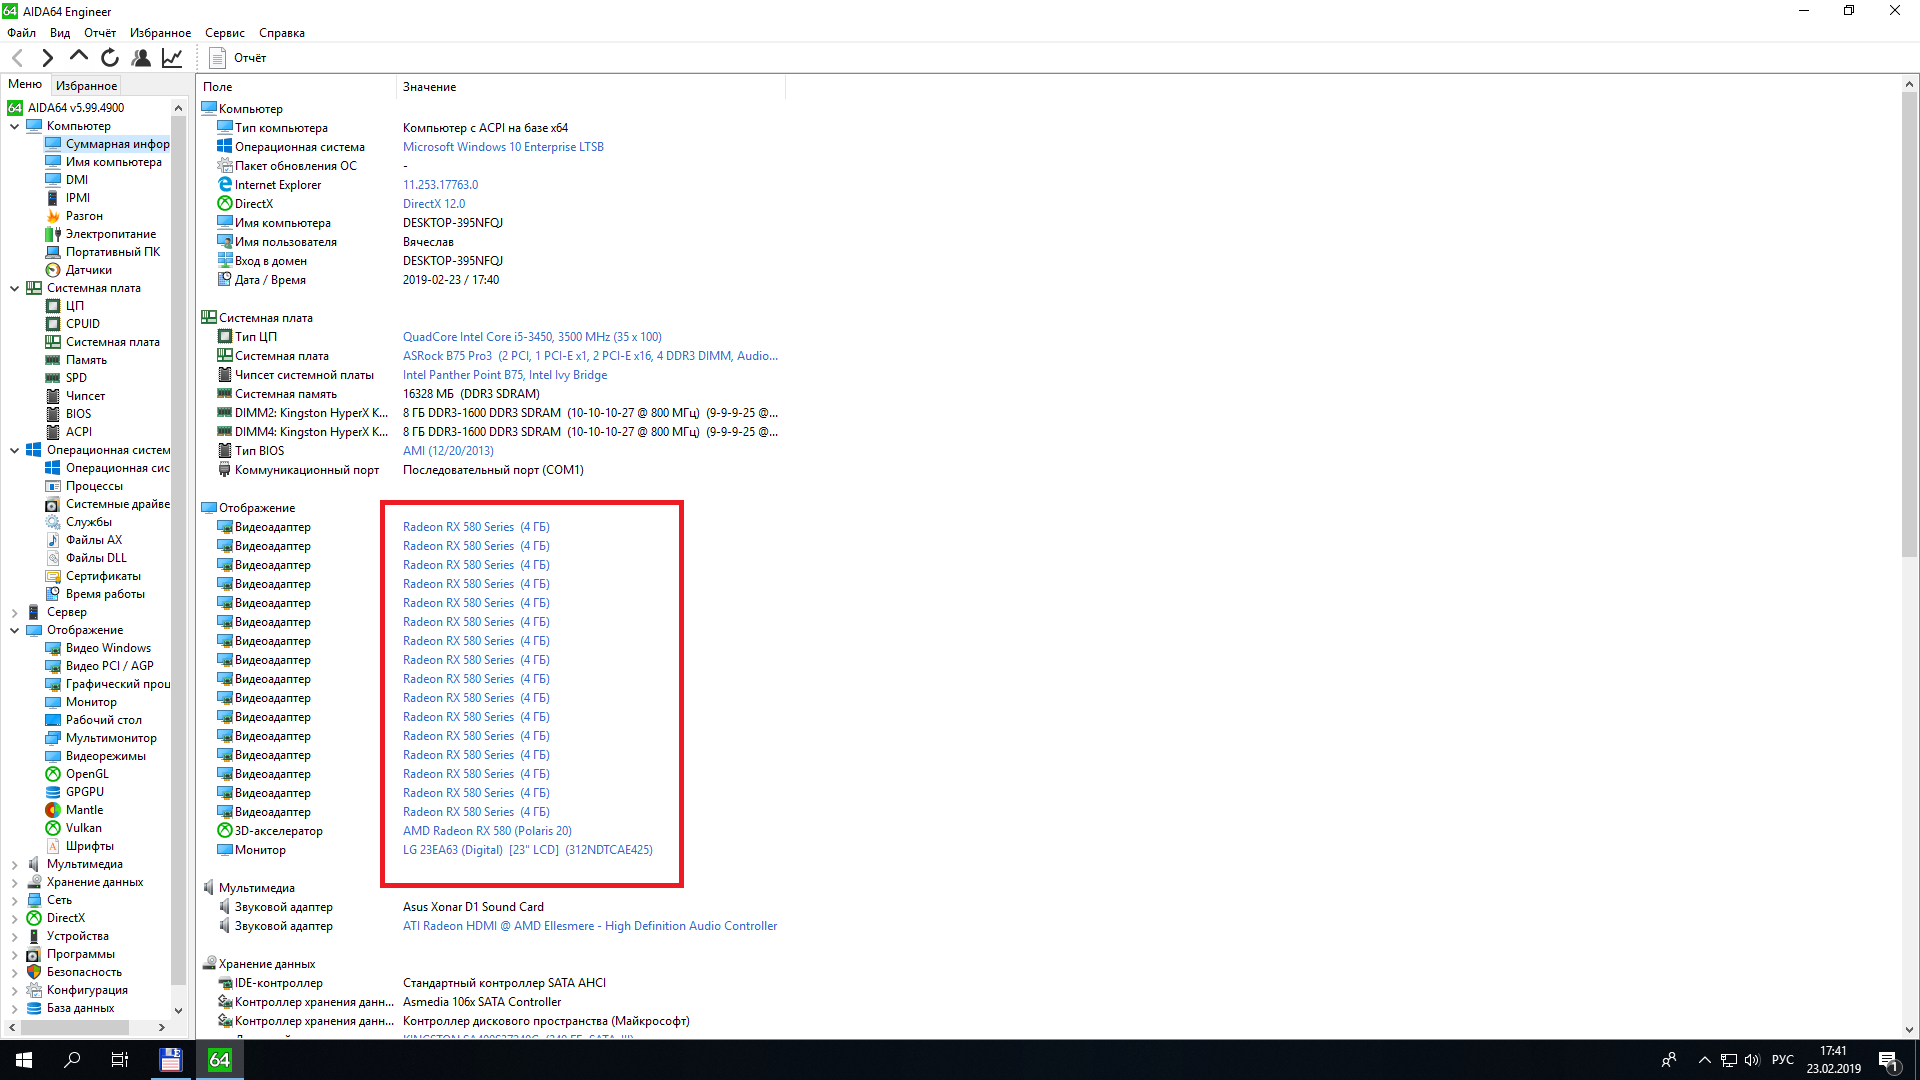Expand the Мультимедиа tree node
Screen dimensions: 1920x1080
pos(14,864)
